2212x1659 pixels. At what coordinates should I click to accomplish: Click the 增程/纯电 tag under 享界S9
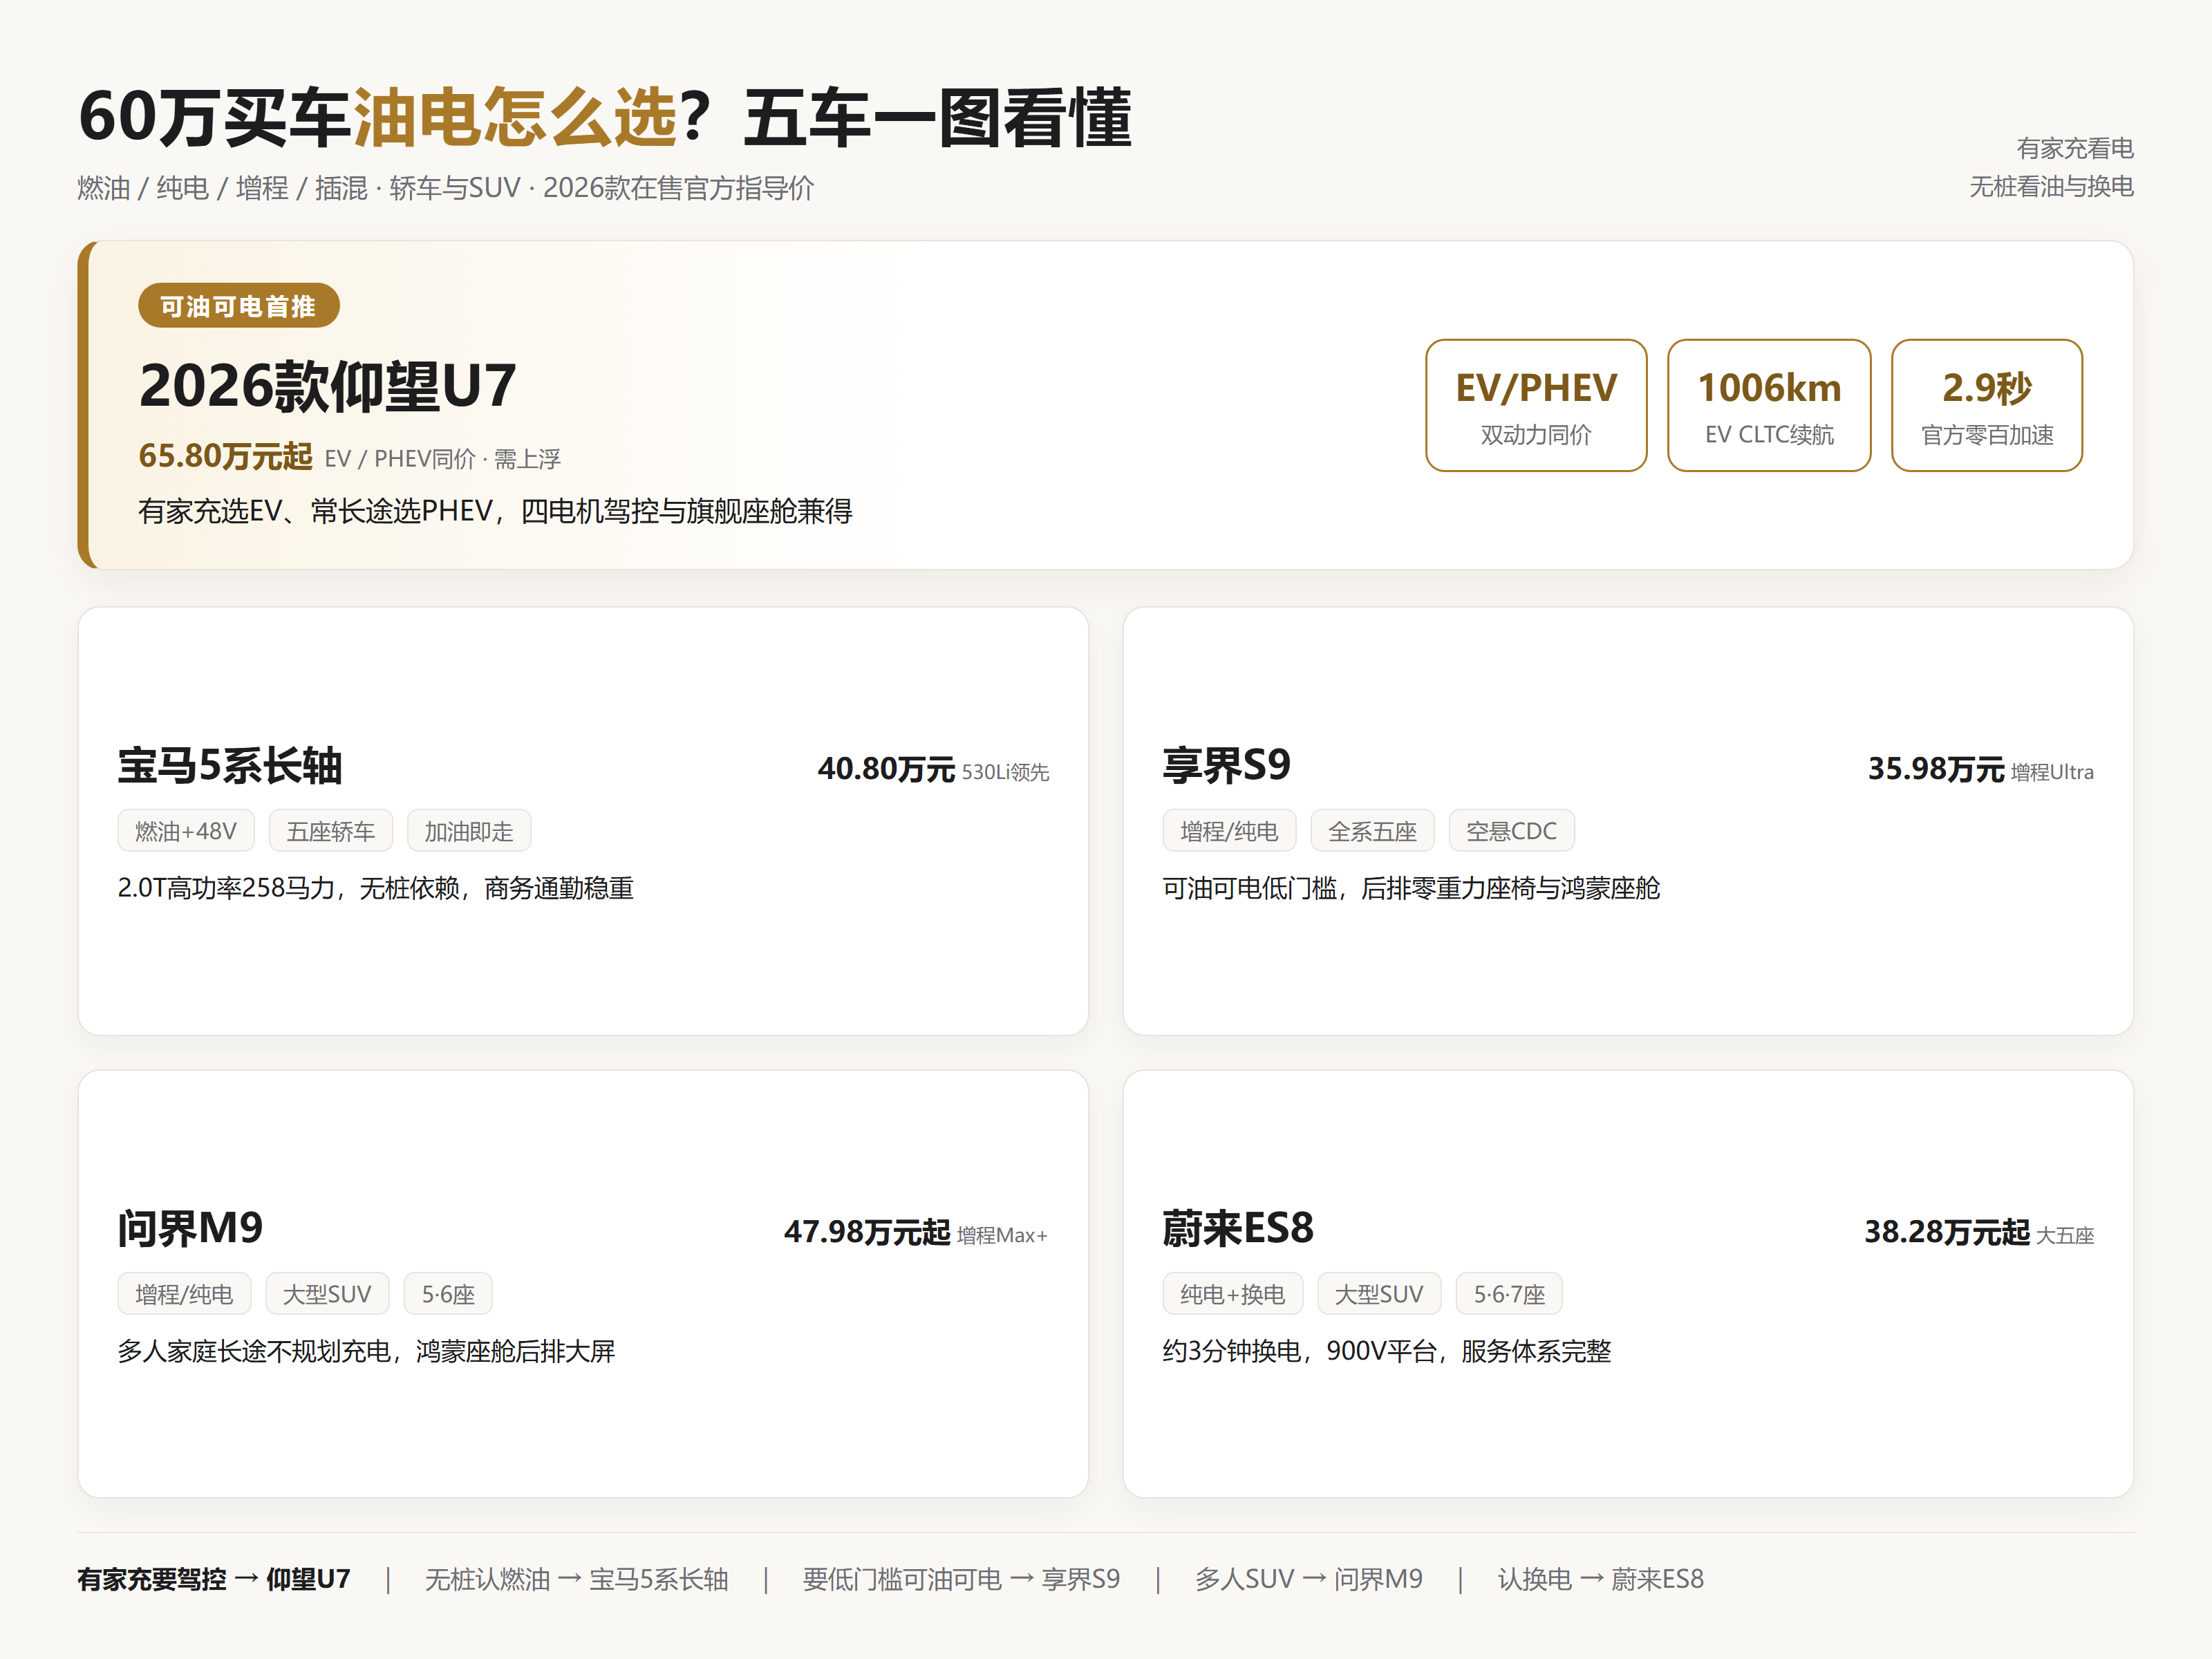[x=1229, y=831]
